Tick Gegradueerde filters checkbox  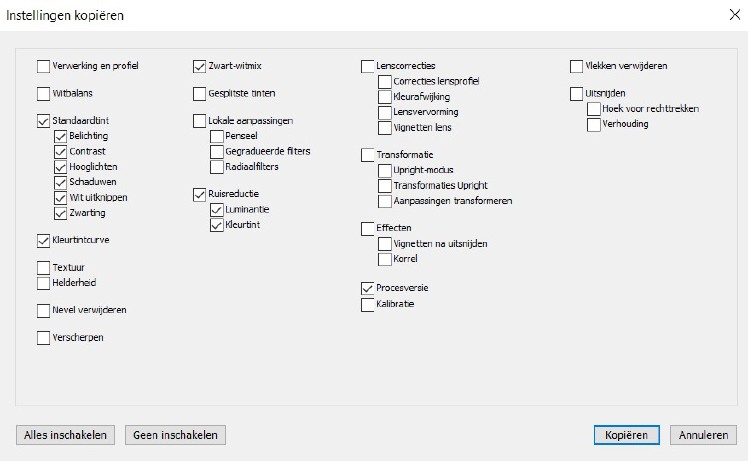[217, 151]
